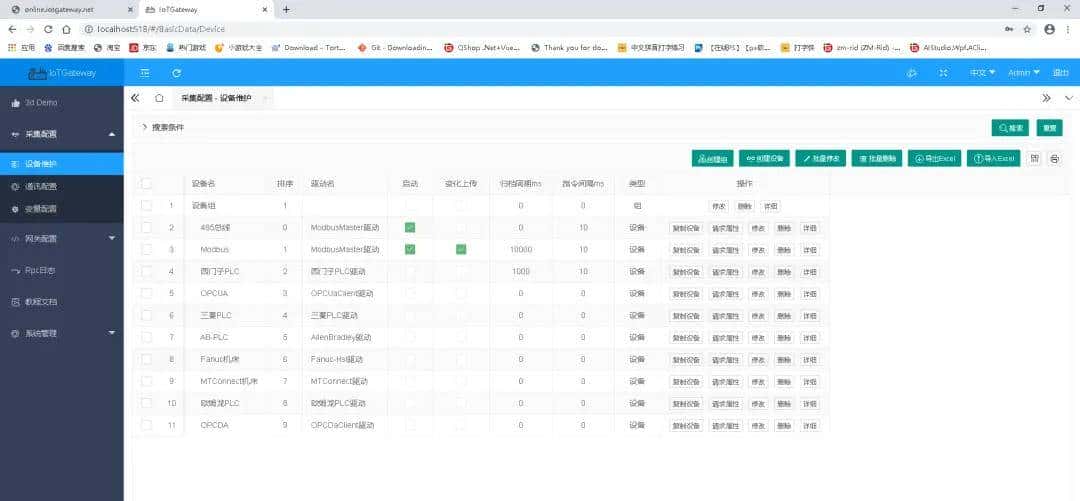
Task: Click the saved password key icon
Action: pos(1009,29)
